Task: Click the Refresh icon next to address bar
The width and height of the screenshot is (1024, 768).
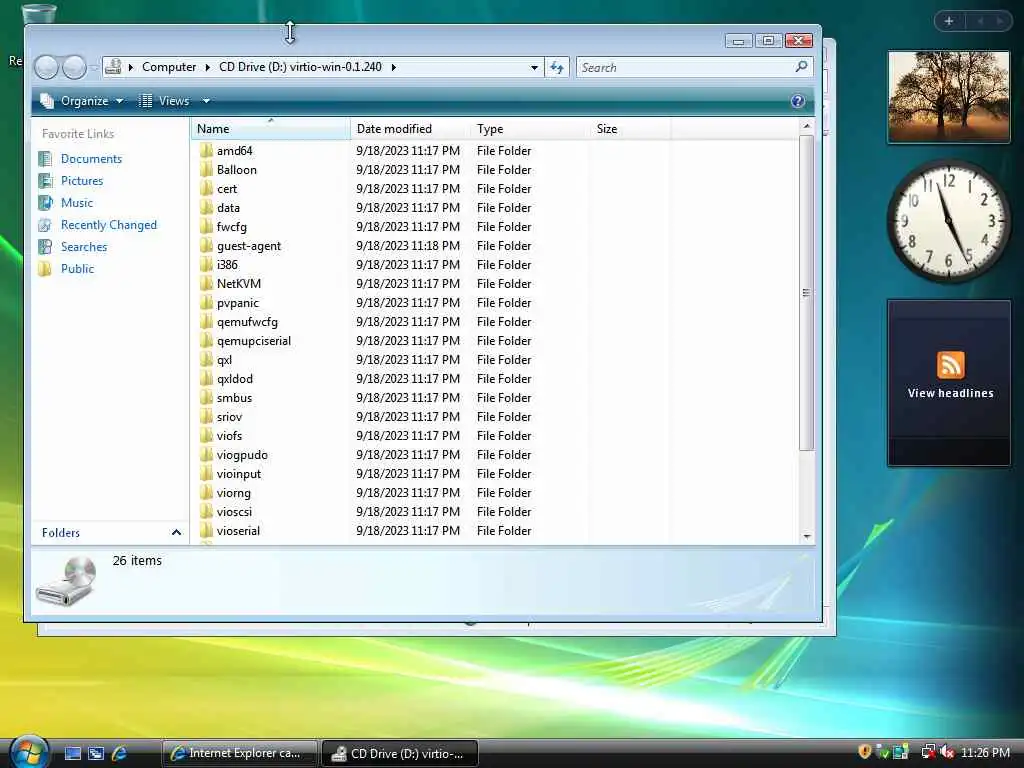Action: point(557,67)
